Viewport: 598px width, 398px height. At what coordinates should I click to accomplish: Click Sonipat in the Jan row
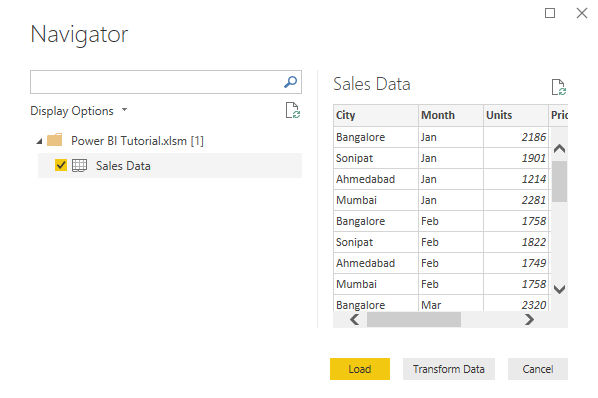click(x=376, y=158)
